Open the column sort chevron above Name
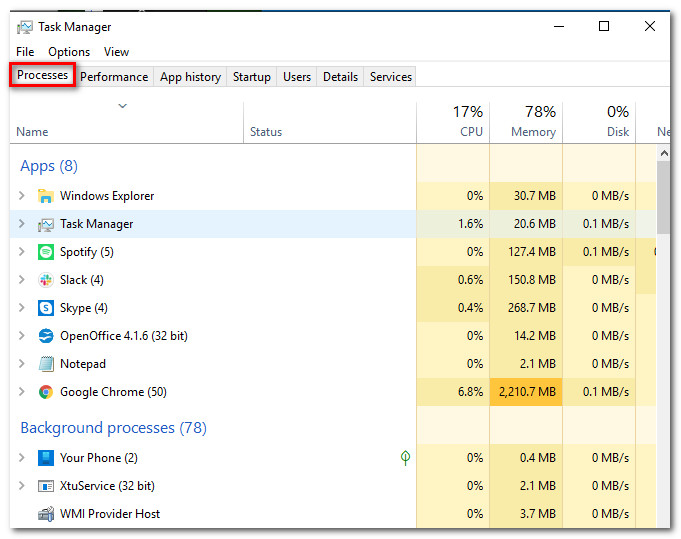 tap(123, 105)
